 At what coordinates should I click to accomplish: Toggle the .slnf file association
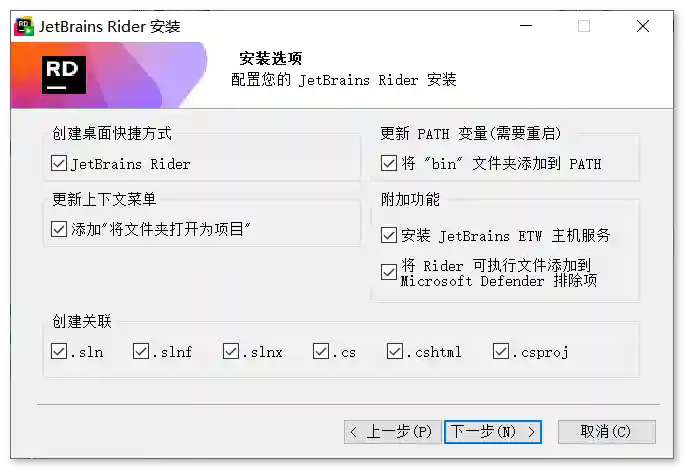coord(141,351)
